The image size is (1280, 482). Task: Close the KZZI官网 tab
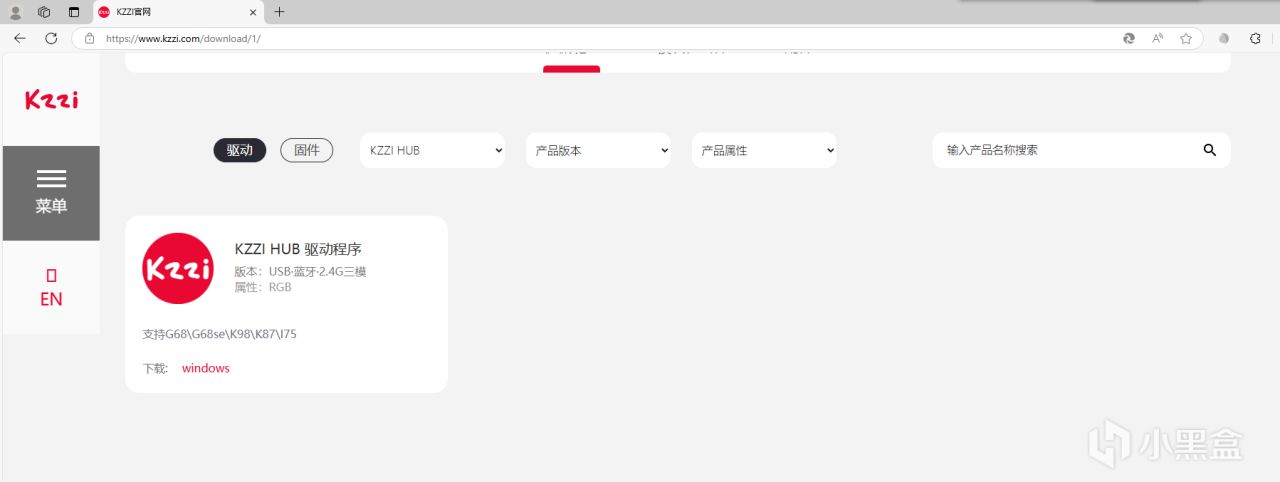point(253,12)
